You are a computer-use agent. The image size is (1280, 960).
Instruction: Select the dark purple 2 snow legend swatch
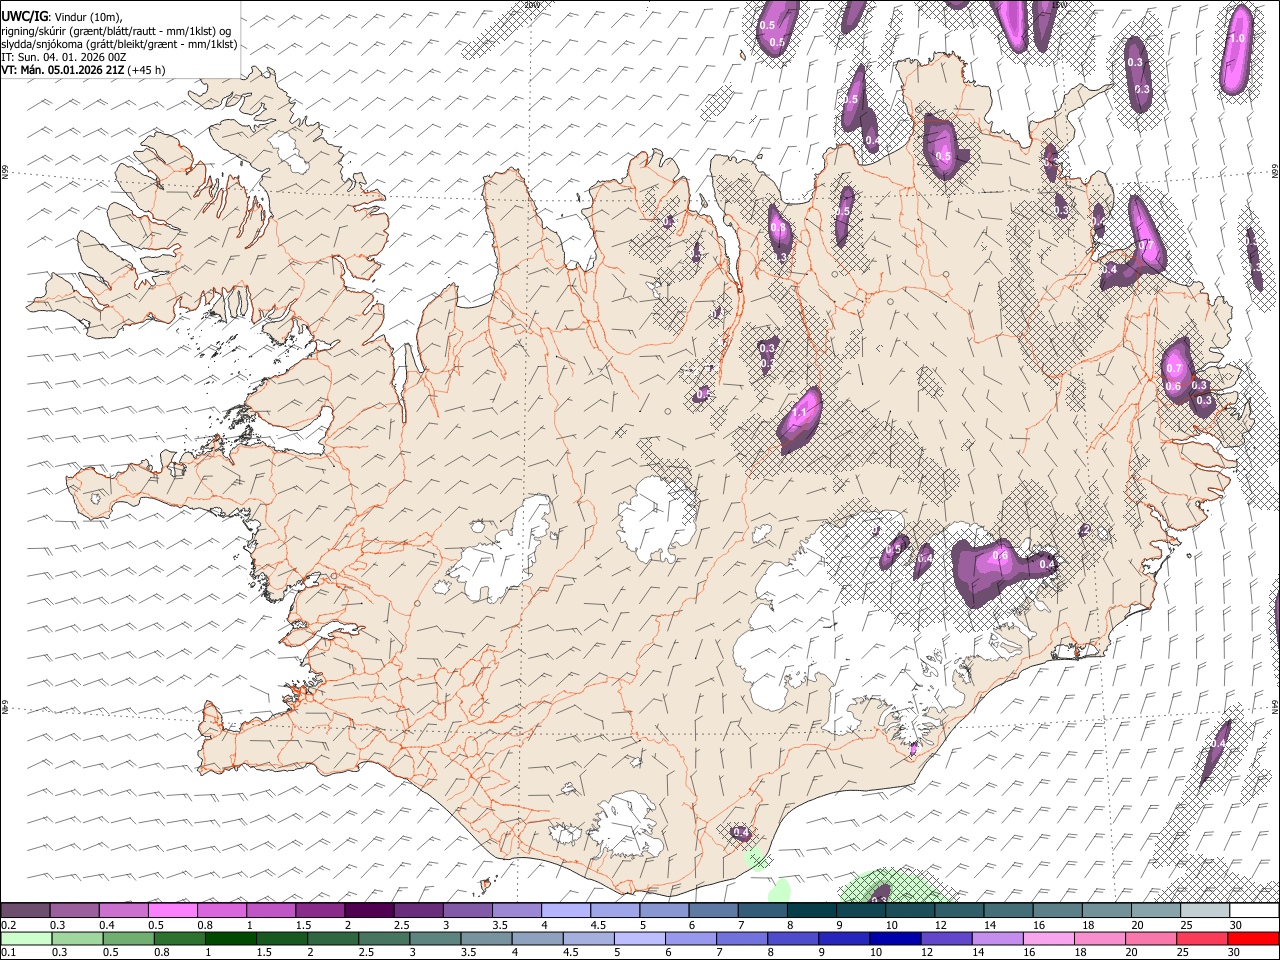click(369, 910)
